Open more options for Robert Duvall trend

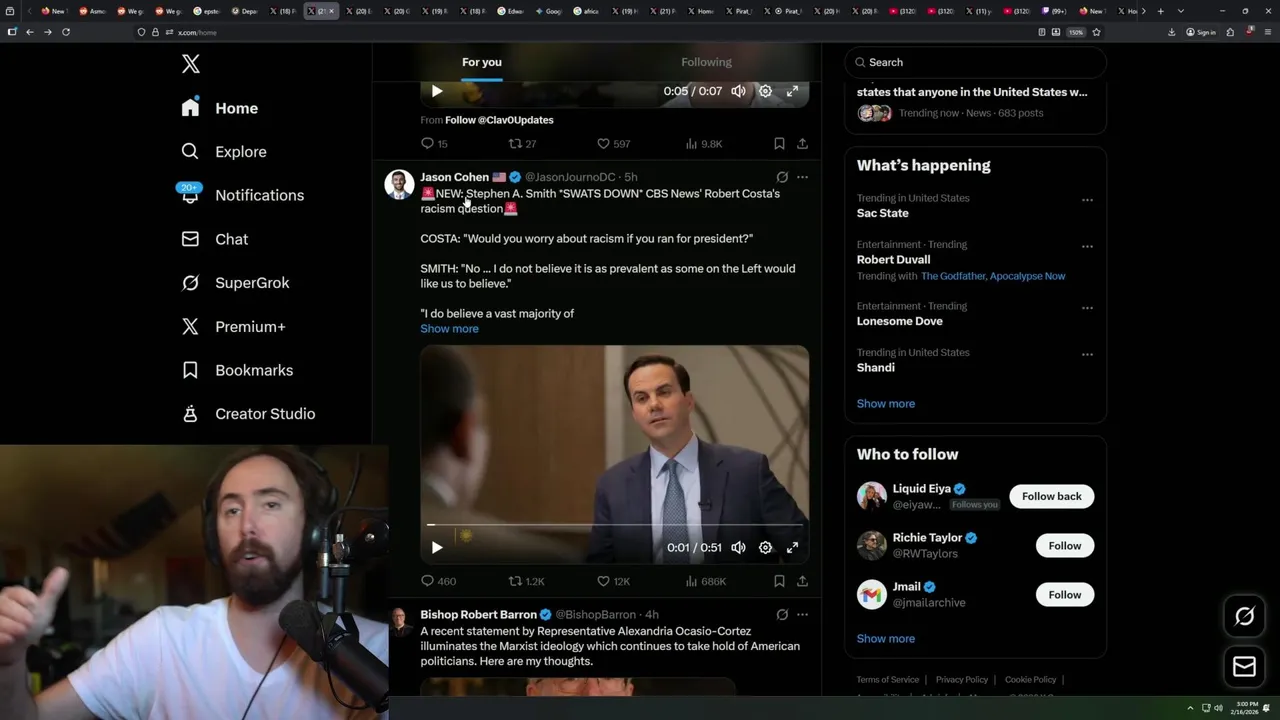point(1087,246)
